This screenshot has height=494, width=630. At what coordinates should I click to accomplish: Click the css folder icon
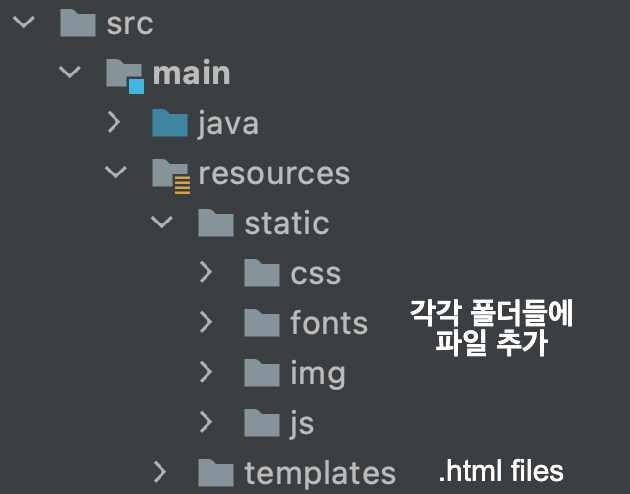click(262, 273)
